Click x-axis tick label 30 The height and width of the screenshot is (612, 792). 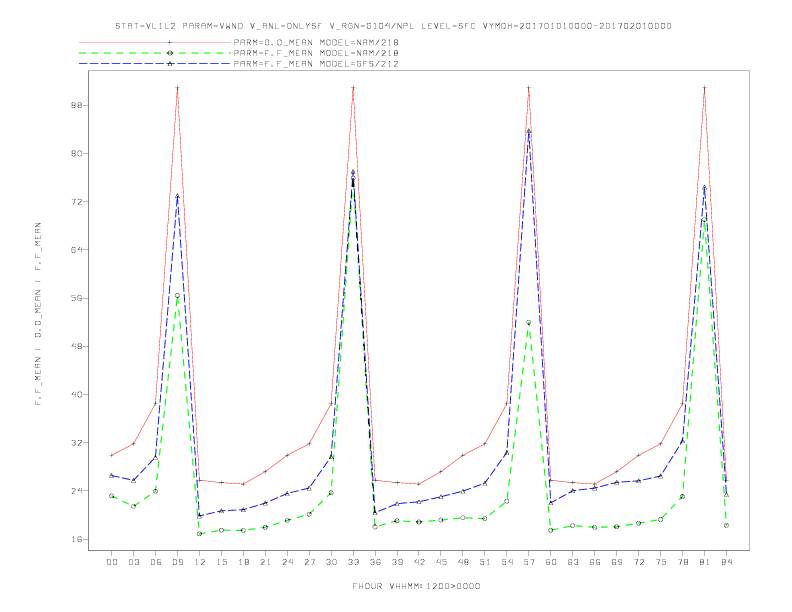click(x=331, y=562)
